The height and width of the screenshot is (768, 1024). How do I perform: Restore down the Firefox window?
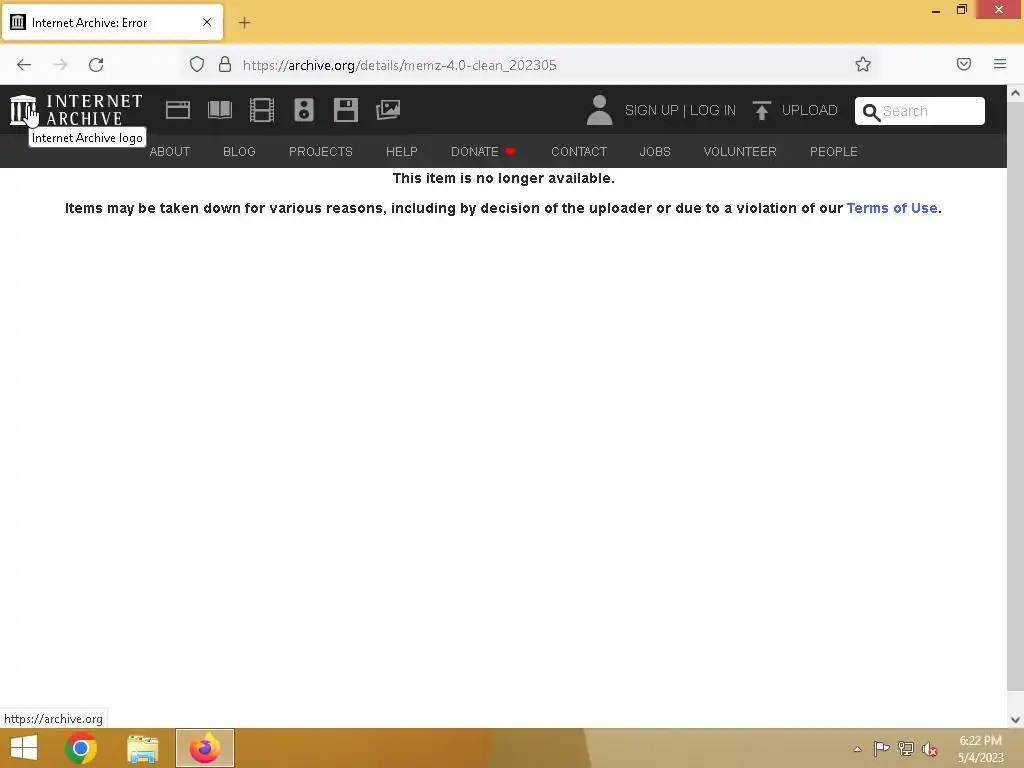(962, 10)
